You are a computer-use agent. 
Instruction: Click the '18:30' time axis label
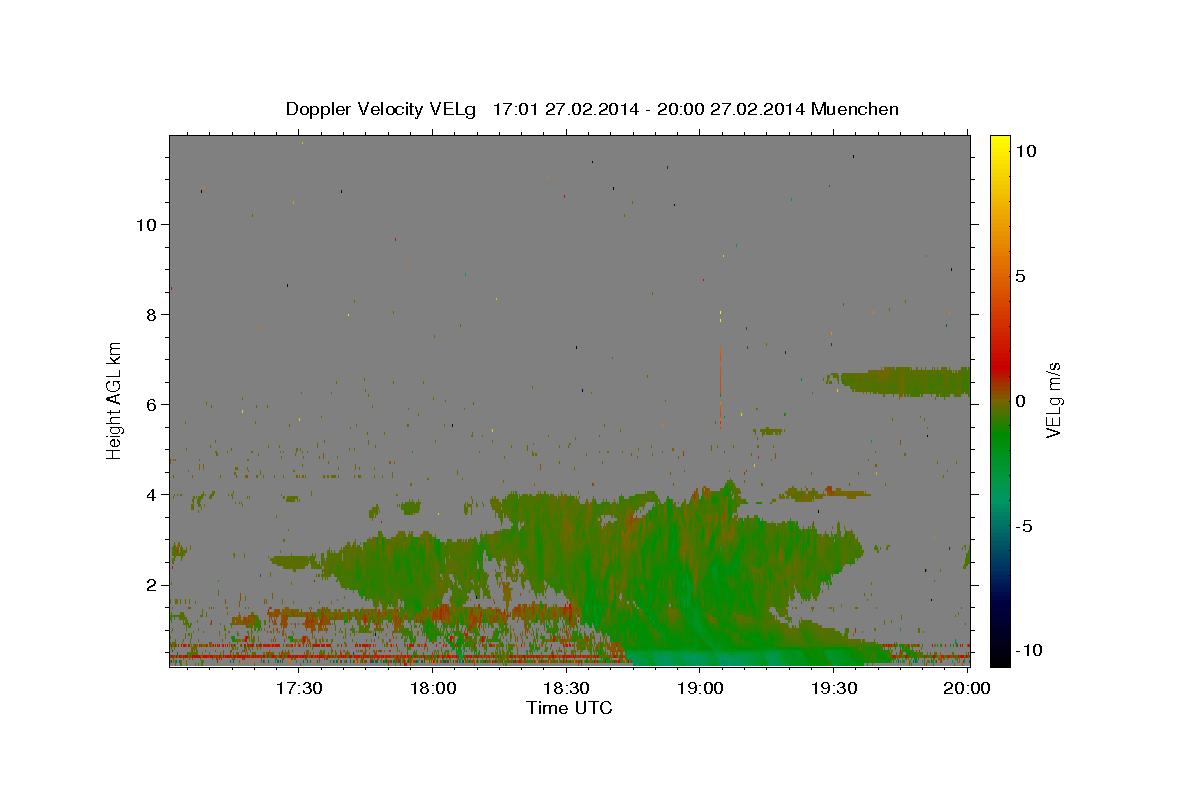pos(566,688)
